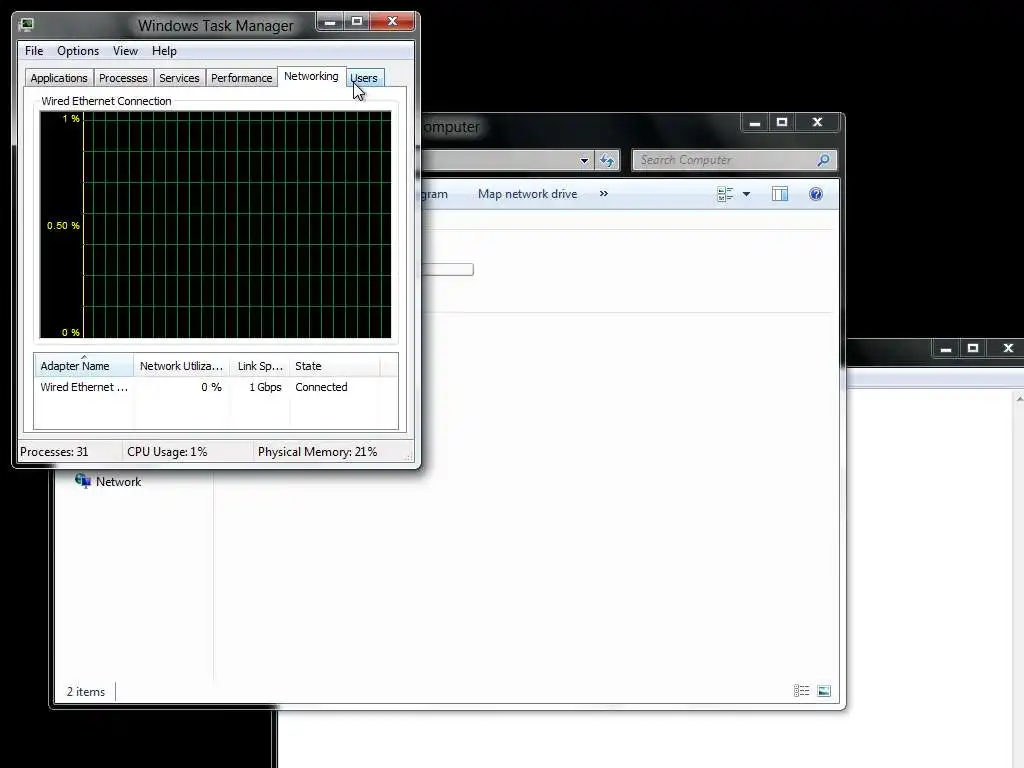Open the View menu in Task Manager
The height and width of the screenshot is (768, 1024).
tap(125, 51)
